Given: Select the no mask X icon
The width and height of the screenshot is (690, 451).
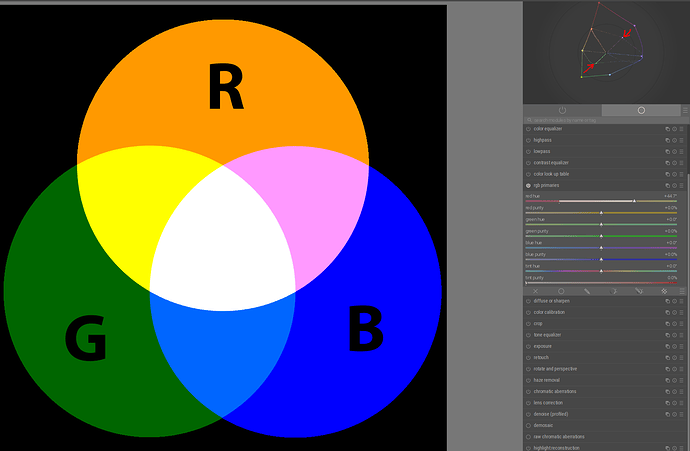Looking at the screenshot, I should coord(536,291).
